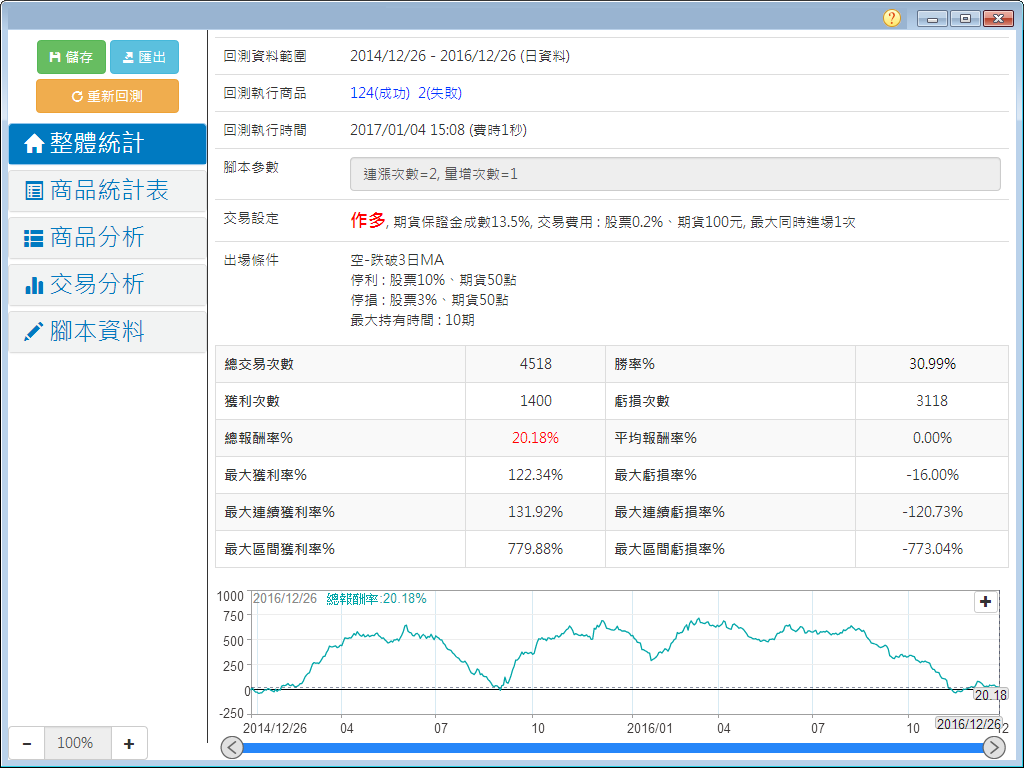This screenshot has width=1024, height=768.
Task: Open the 交易分析 tab
Action: click(107, 284)
